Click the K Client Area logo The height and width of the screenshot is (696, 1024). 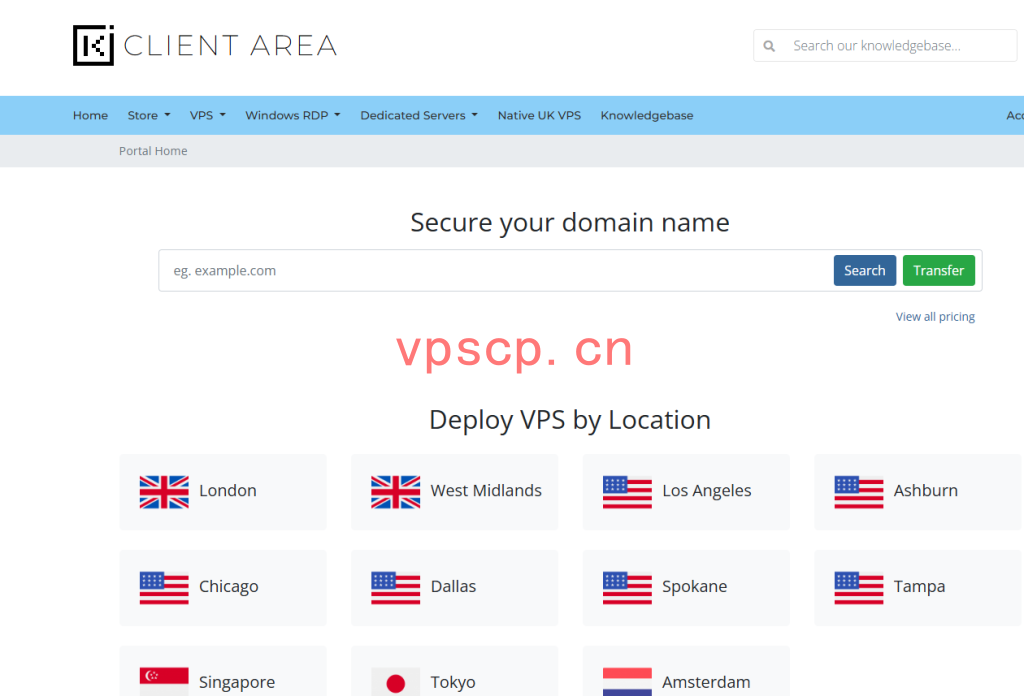tap(204, 45)
